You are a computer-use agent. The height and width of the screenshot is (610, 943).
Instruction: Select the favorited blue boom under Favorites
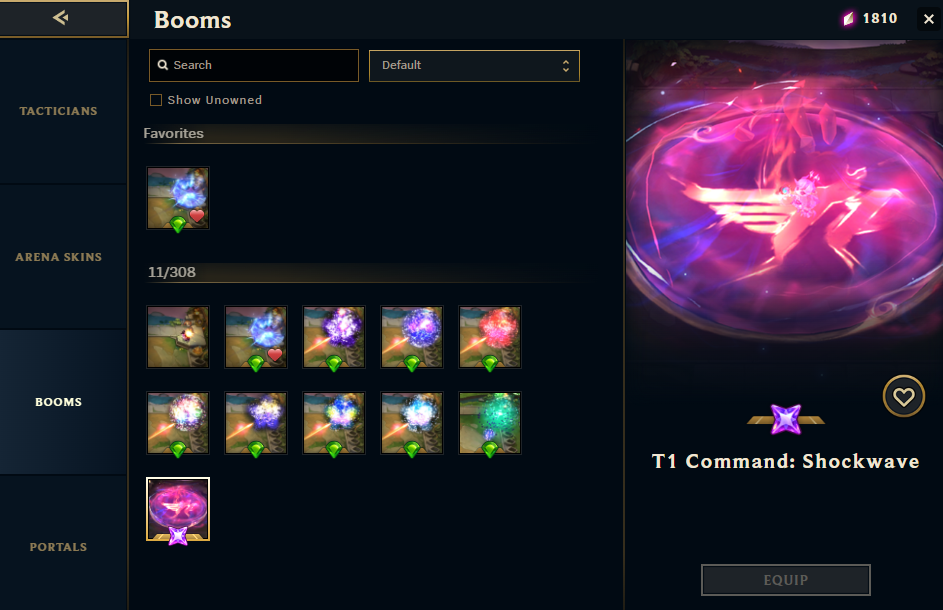pyautogui.click(x=178, y=199)
